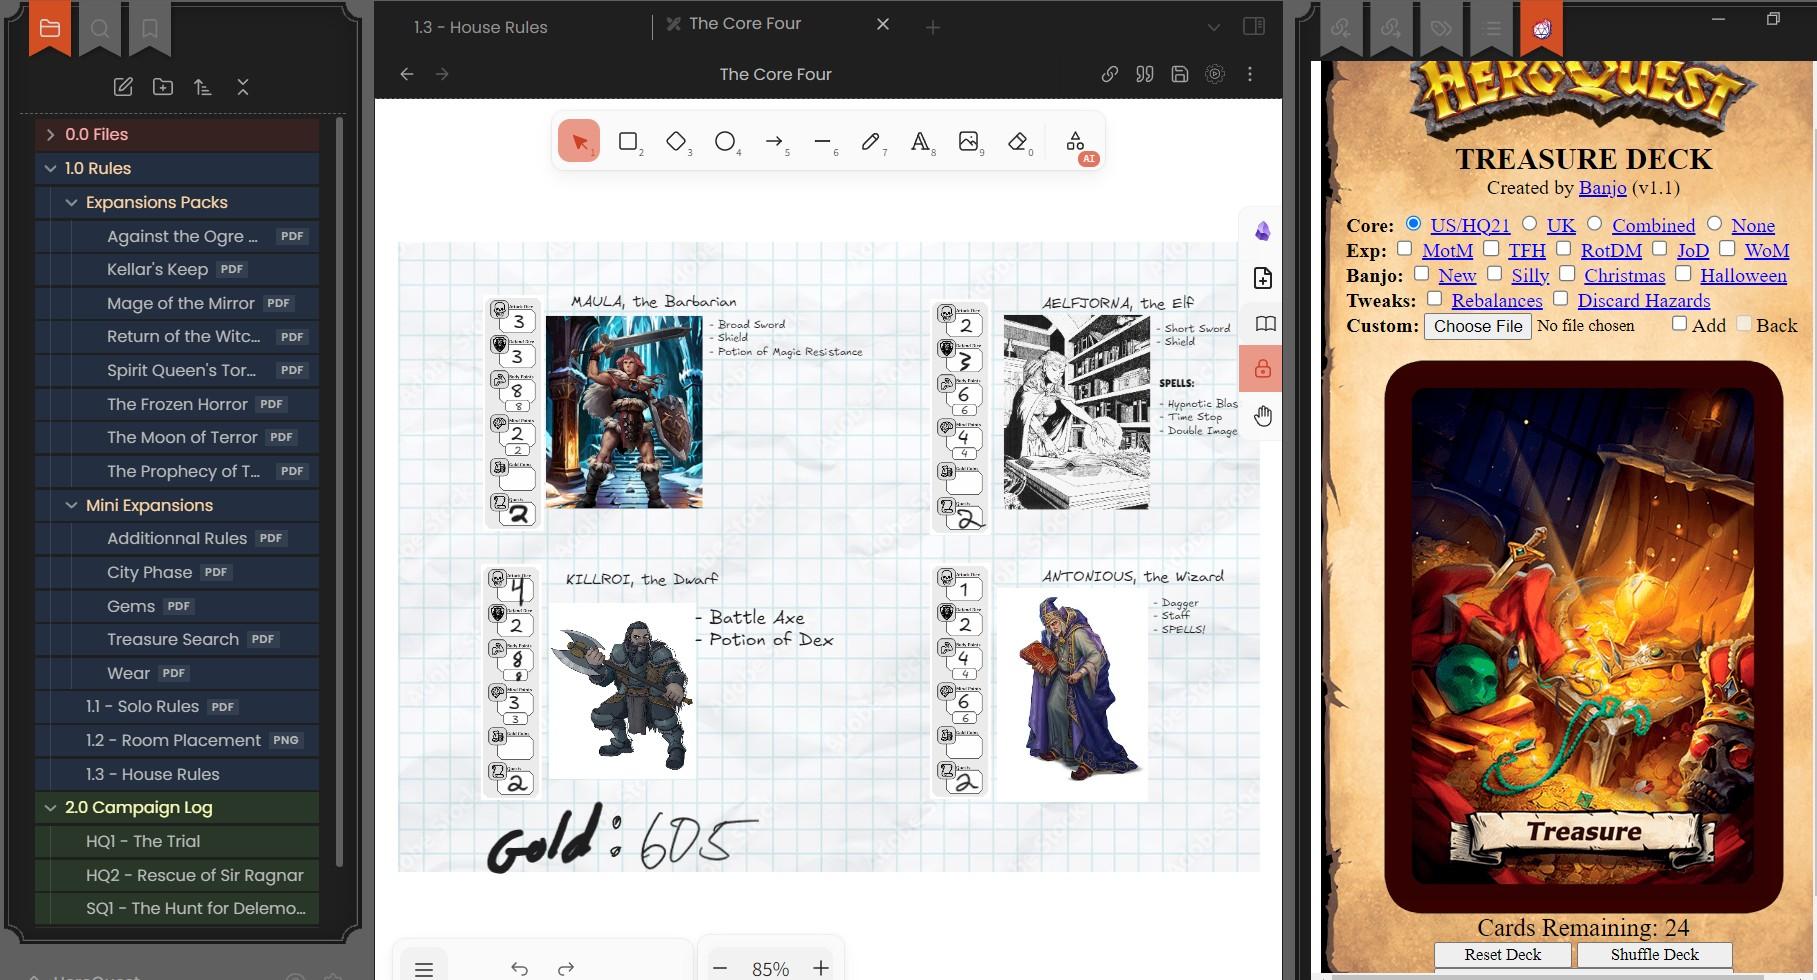Collapse all folders in file explorer
This screenshot has height=980, width=1817.
click(243, 87)
